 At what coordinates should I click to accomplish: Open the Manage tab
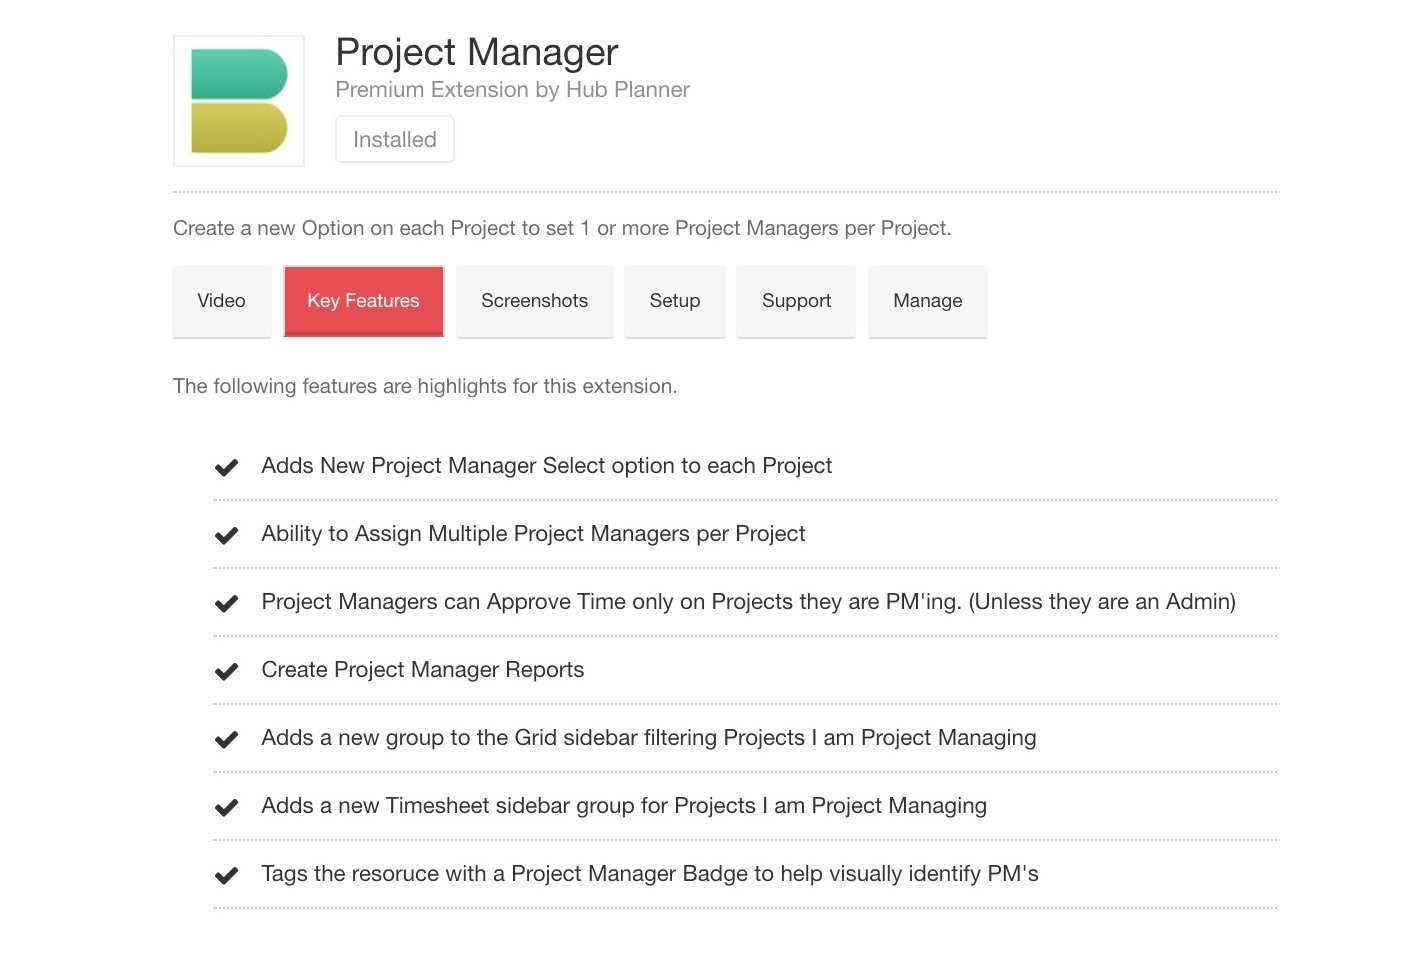point(927,301)
